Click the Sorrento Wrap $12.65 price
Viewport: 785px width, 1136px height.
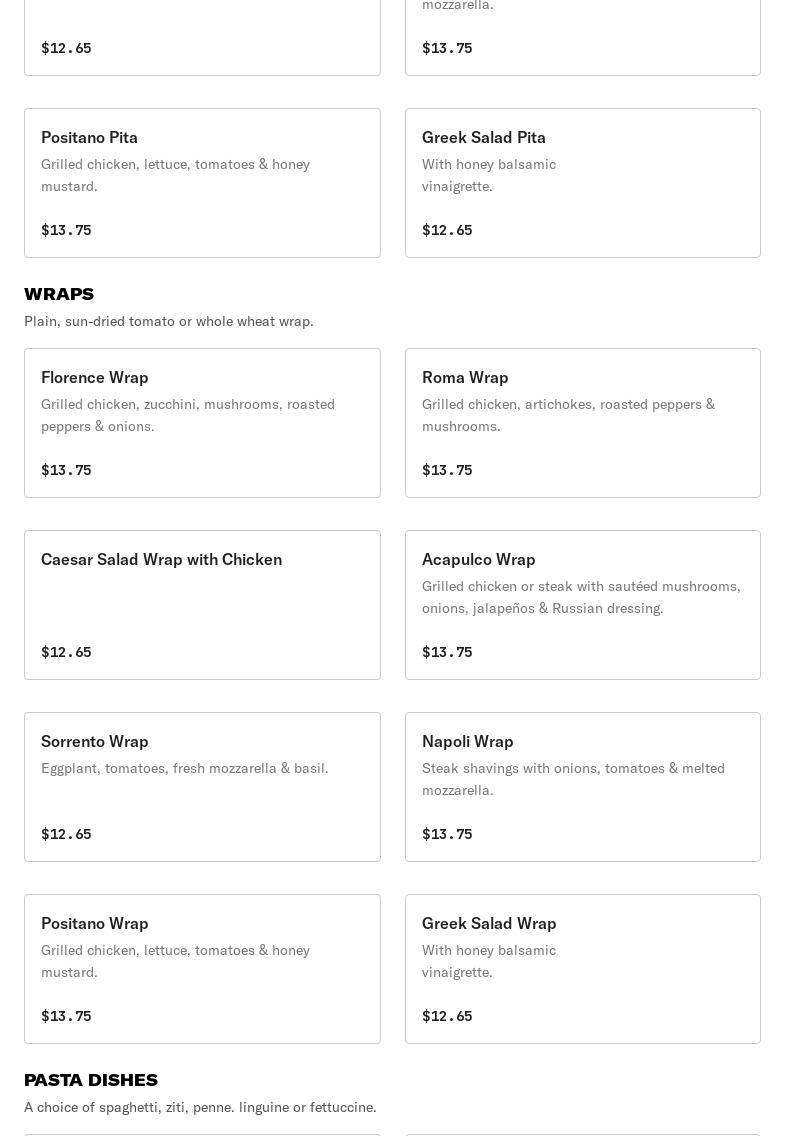coord(66,834)
